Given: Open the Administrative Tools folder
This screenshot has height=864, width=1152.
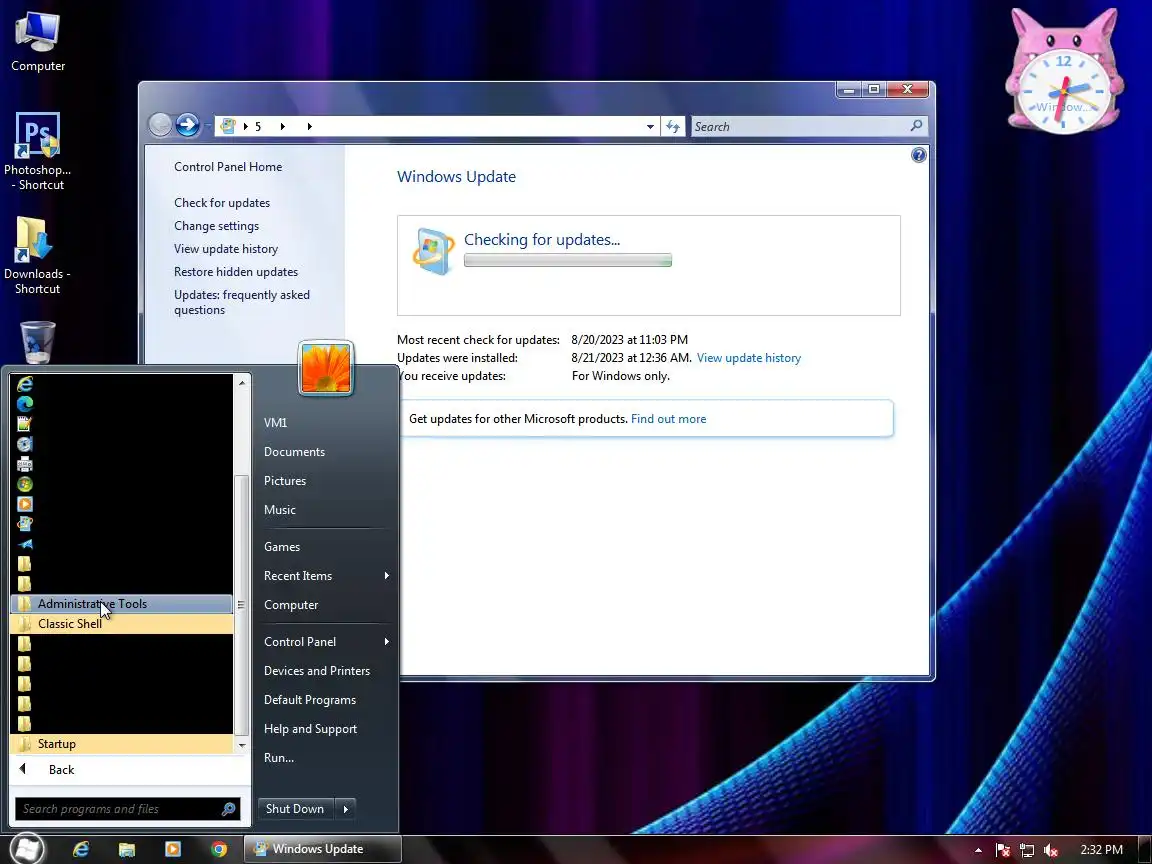Looking at the screenshot, I should tap(122, 604).
